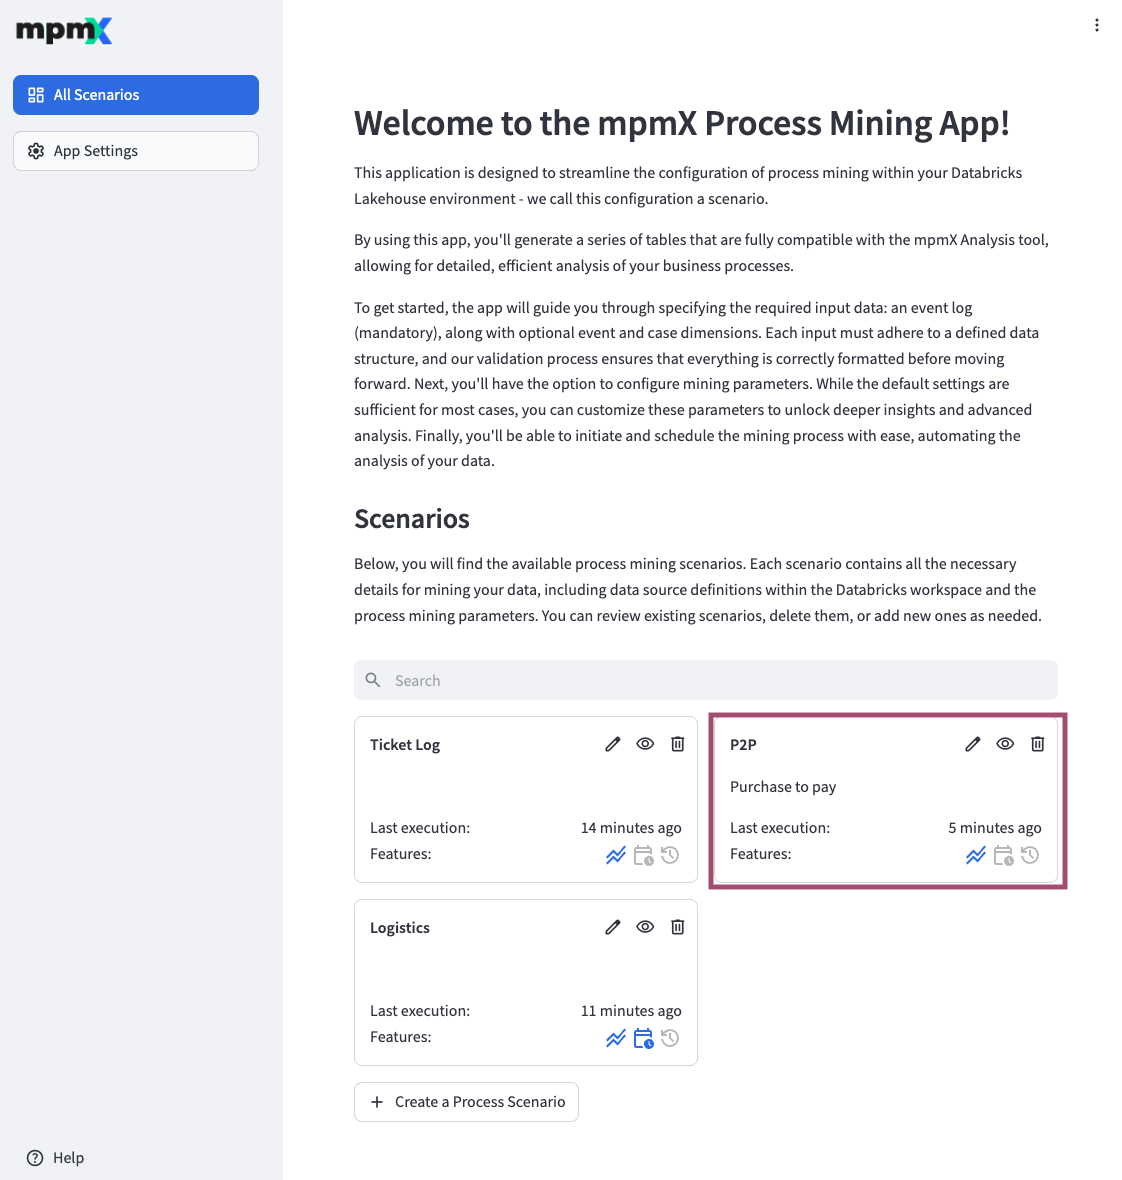Click the Logistics history feature icon
Screen dimensions: 1122x1180
click(x=670, y=1038)
